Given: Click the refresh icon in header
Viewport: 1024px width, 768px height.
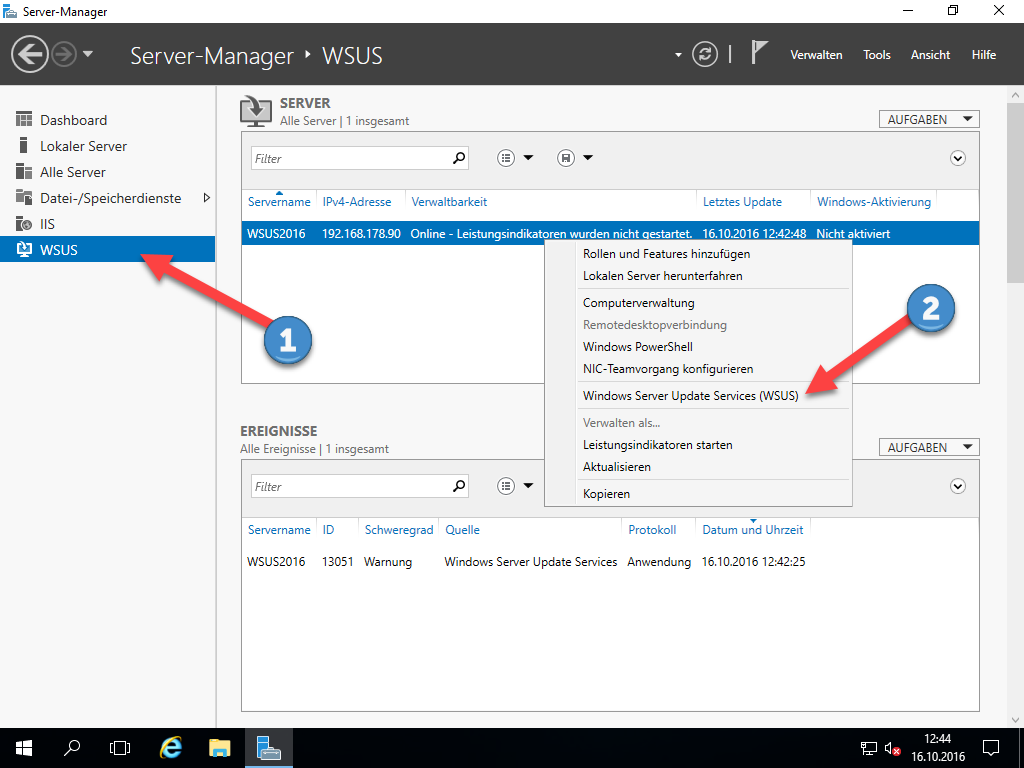Looking at the screenshot, I should [x=705, y=55].
